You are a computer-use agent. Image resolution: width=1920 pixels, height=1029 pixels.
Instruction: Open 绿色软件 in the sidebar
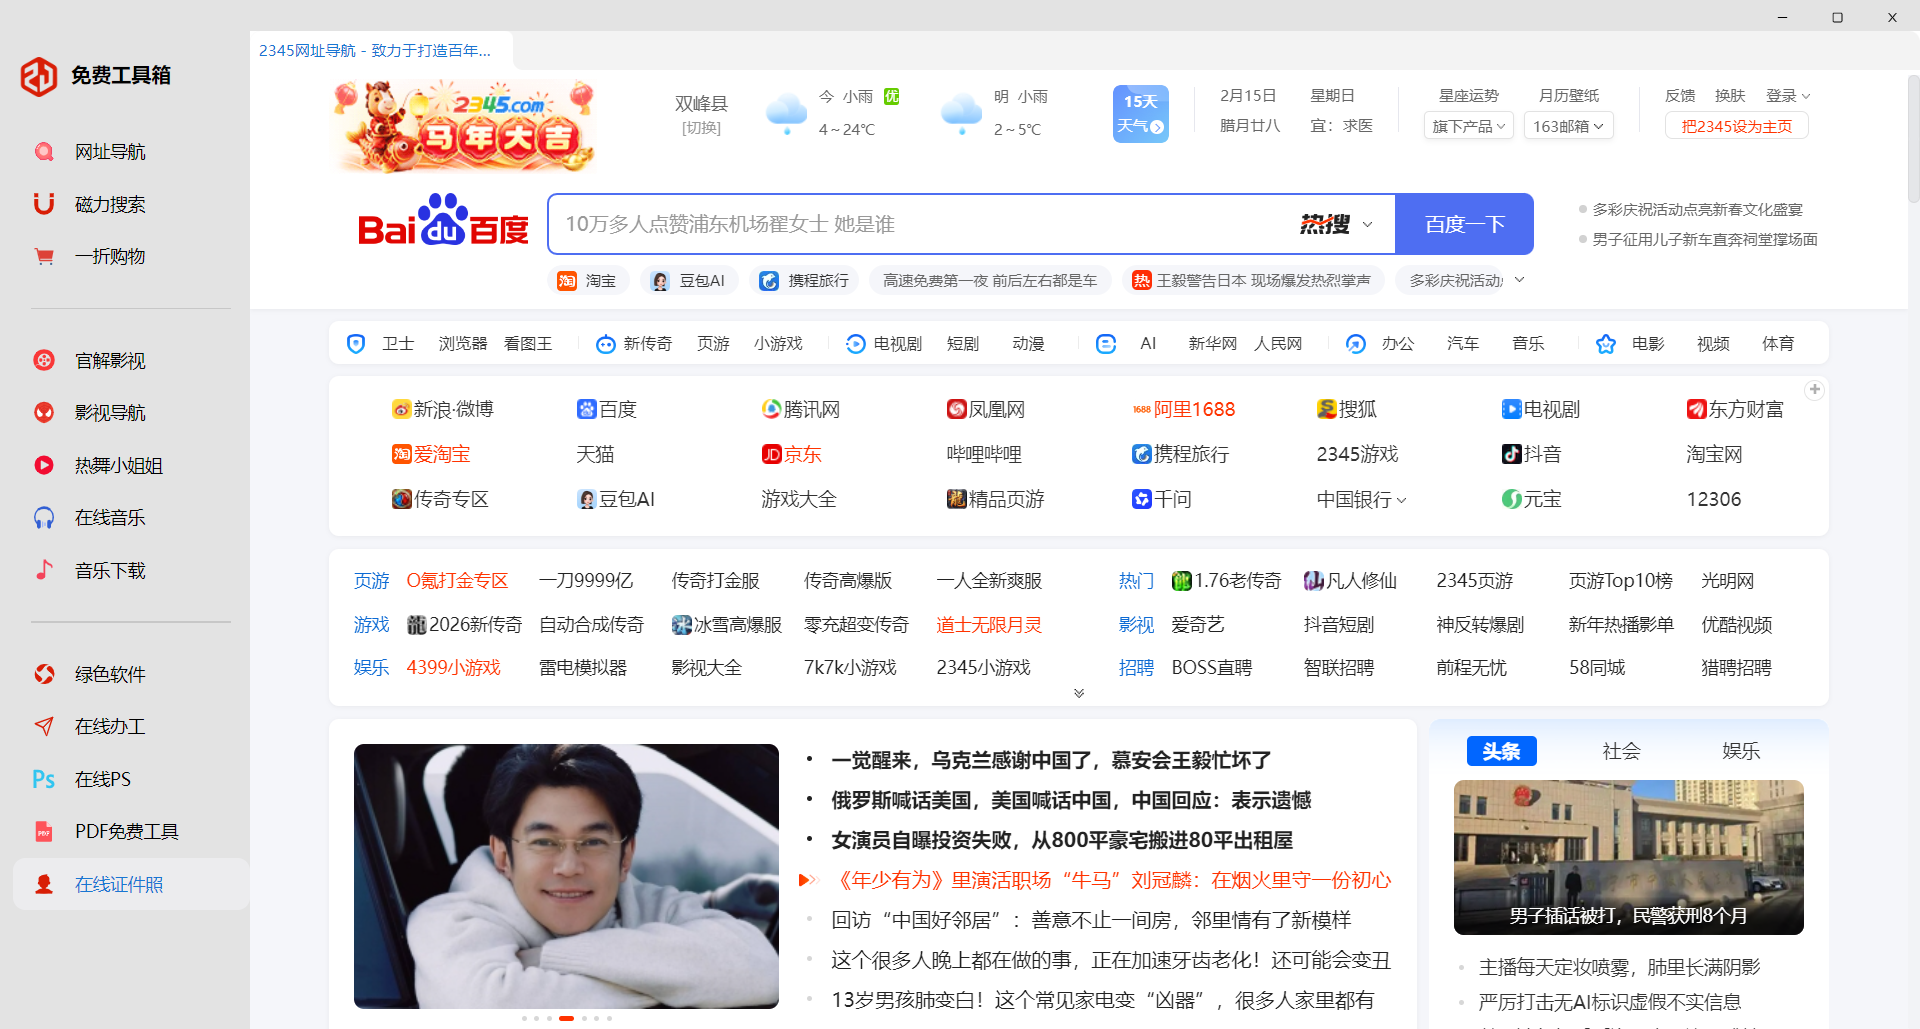[110, 674]
